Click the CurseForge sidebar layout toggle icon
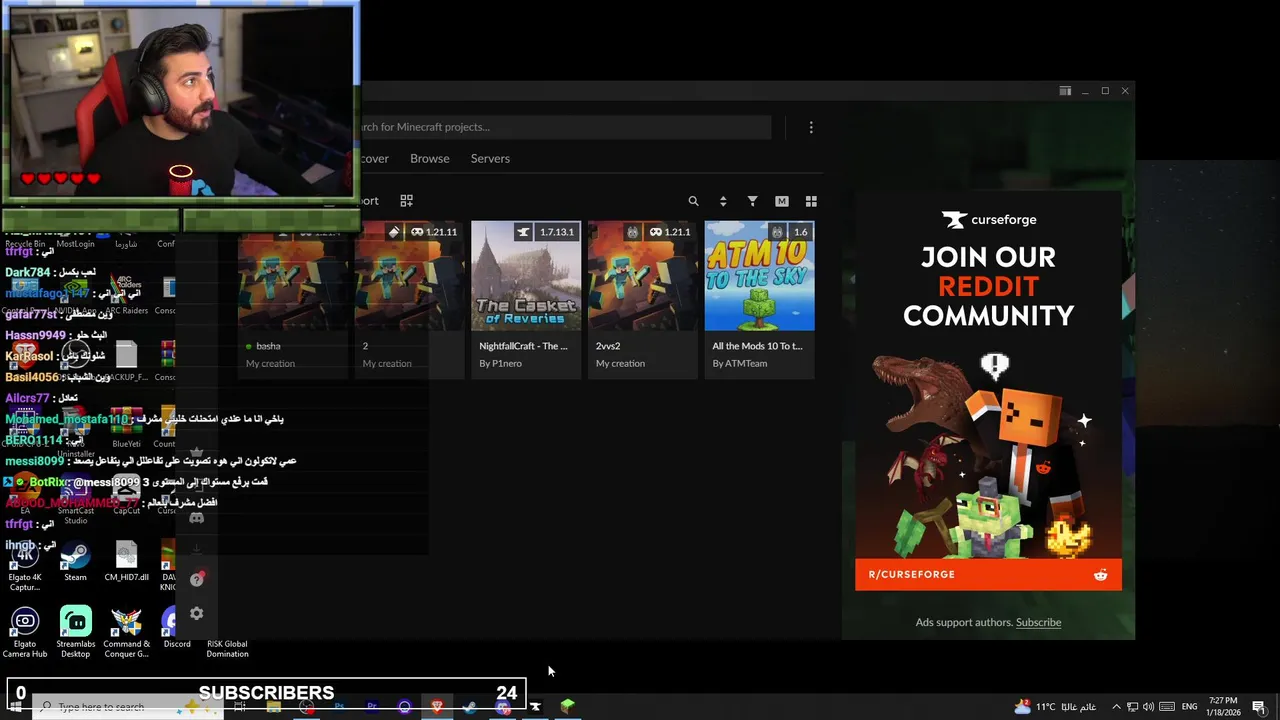 (x=1065, y=91)
